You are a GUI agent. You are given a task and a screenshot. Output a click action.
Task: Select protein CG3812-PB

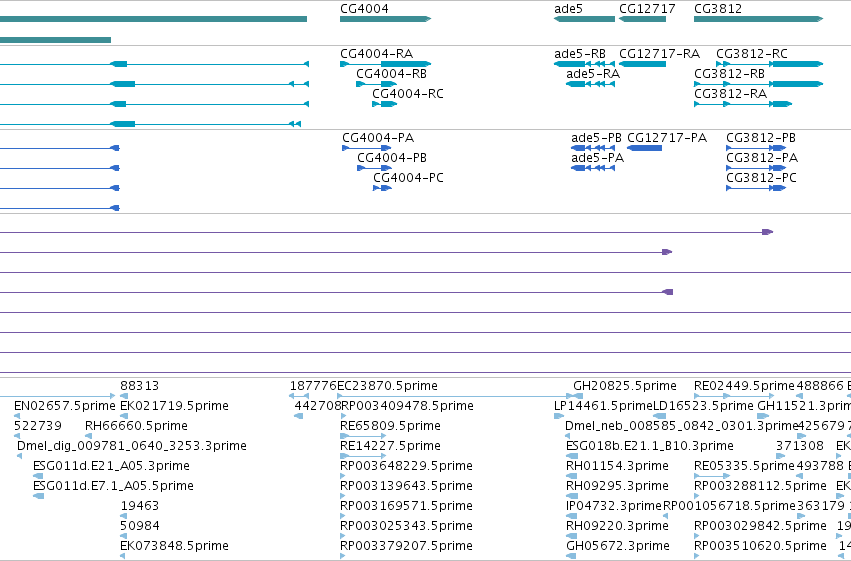[x=756, y=148]
